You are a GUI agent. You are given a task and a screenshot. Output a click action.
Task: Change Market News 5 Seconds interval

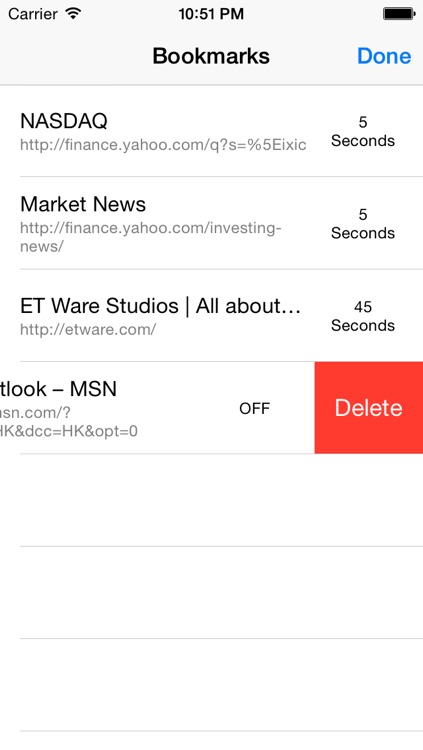click(363, 223)
